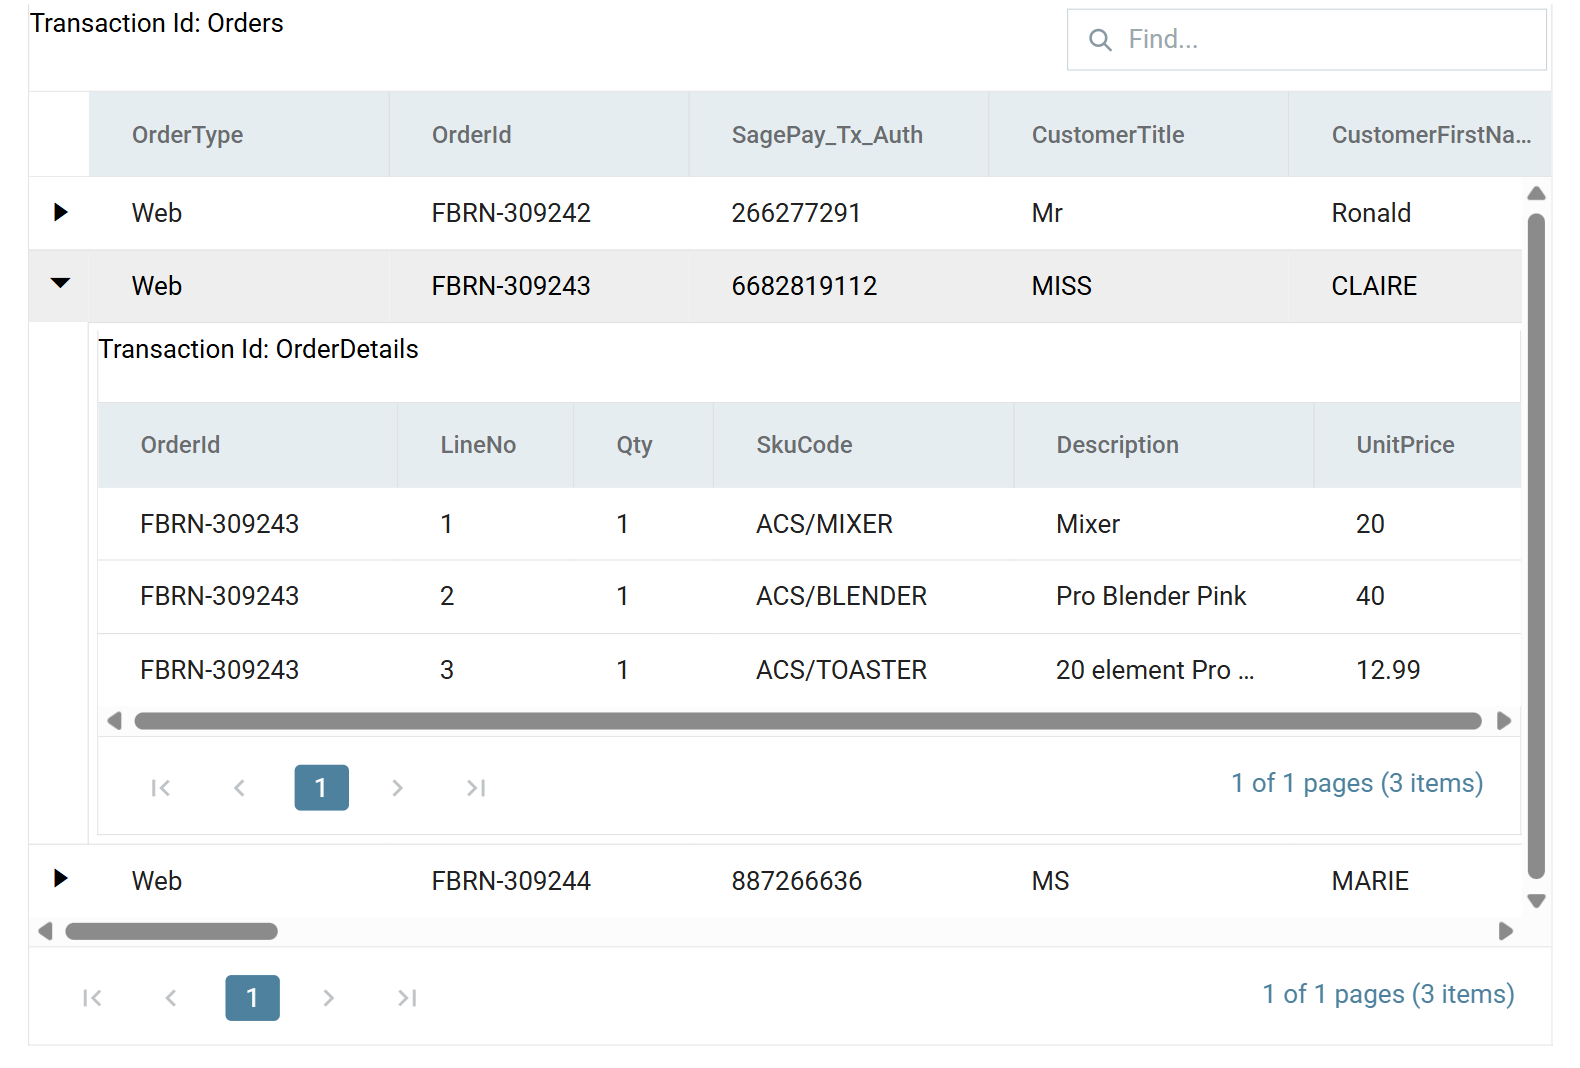Sort details by LineNo column header
This screenshot has height=1068, width=1580.
pos(486,445)
